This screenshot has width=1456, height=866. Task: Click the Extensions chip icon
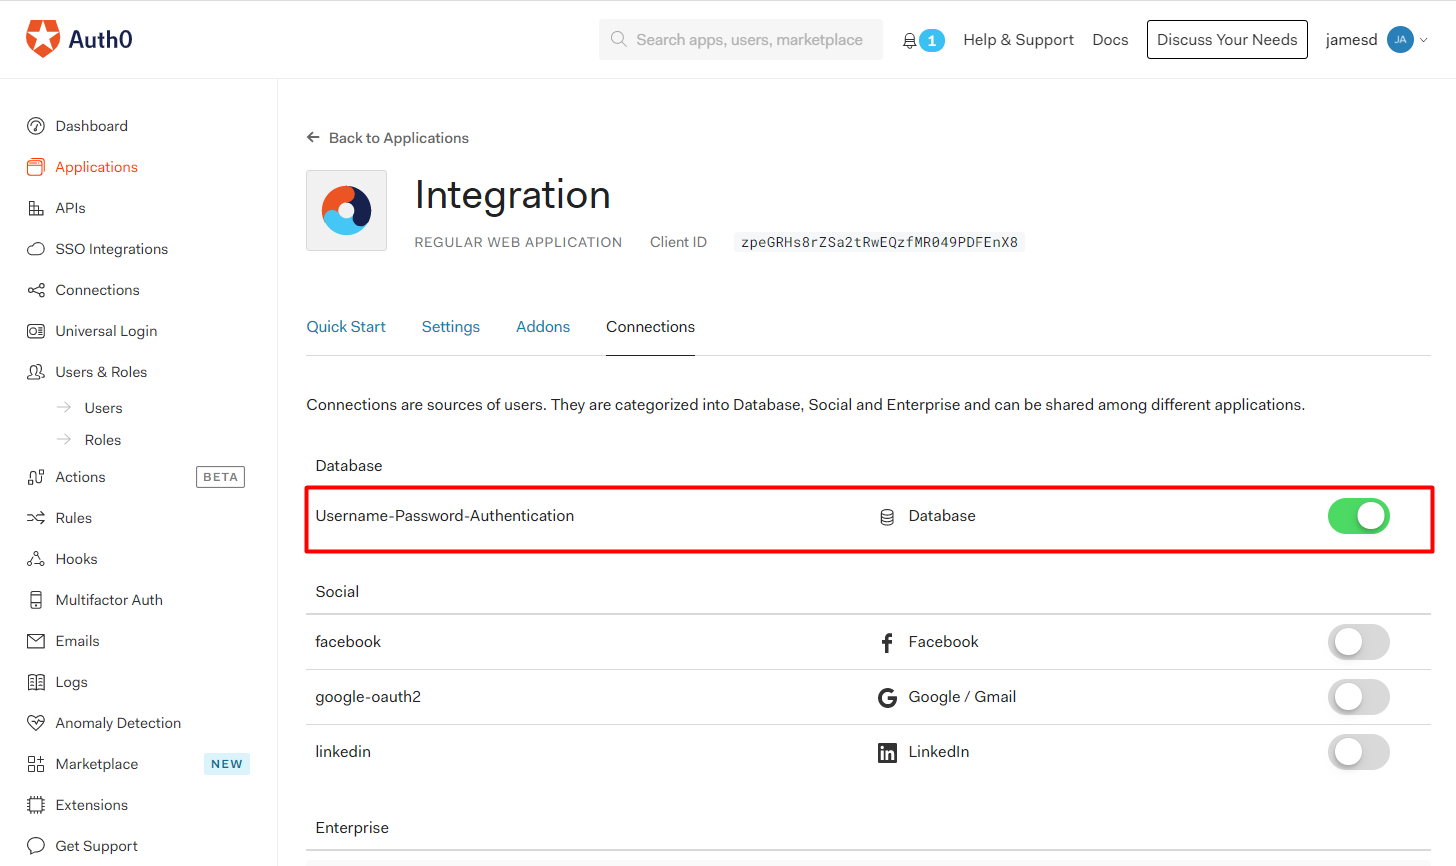click(x=36, y=805)
